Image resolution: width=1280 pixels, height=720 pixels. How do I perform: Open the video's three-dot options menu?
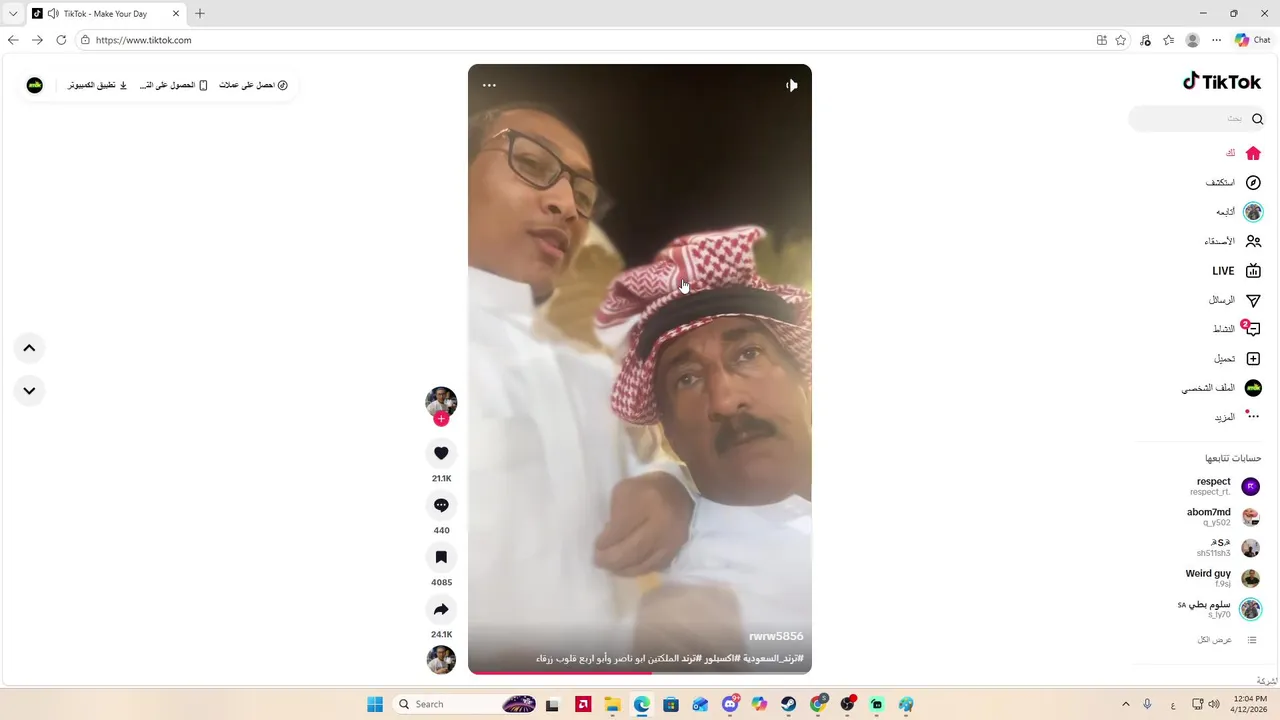click(x=489, y=85)
